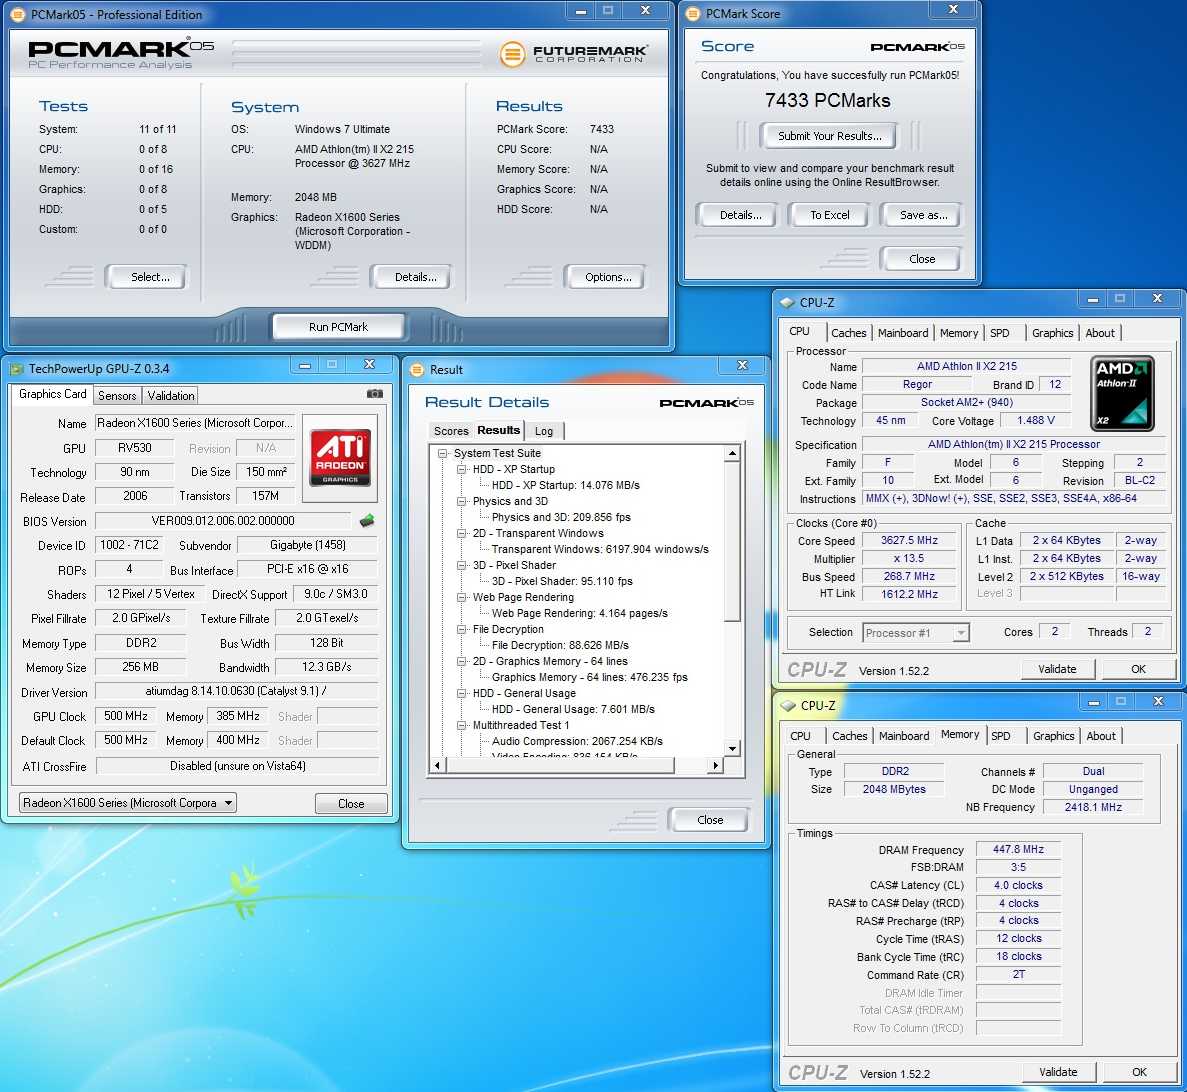This screenshot has height=1092, width=1187.
Task: Click Validate in upper CPU-Z window
Action: pyautogui.click(x=1057, y=669)
